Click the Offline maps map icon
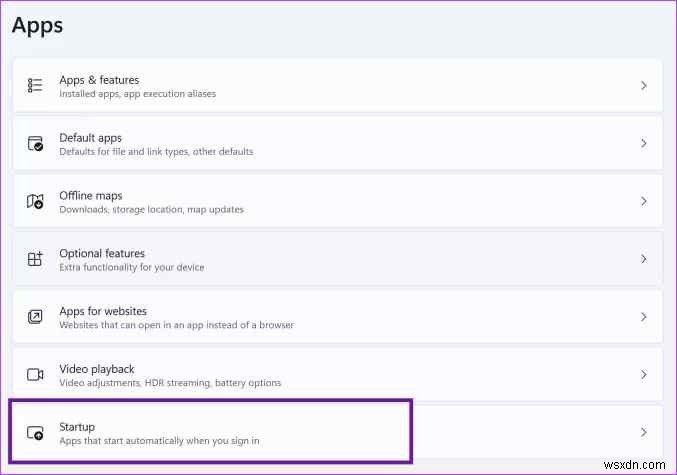The width and height of the screenshot is (677, 475). pos(35,201)
